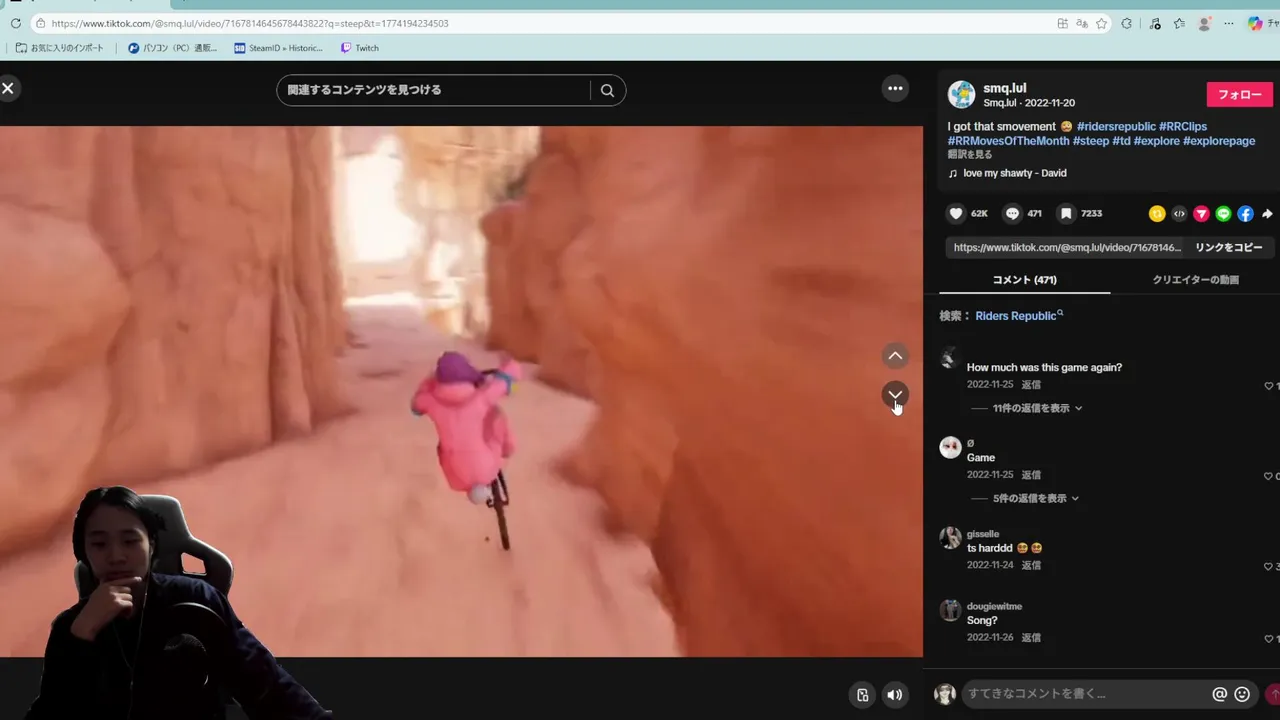Image resolution: width=1280 pixels, height=720 pixels.
Task: Open the #ridersrepublic hashtag
Action: [x=1116, y=127]
